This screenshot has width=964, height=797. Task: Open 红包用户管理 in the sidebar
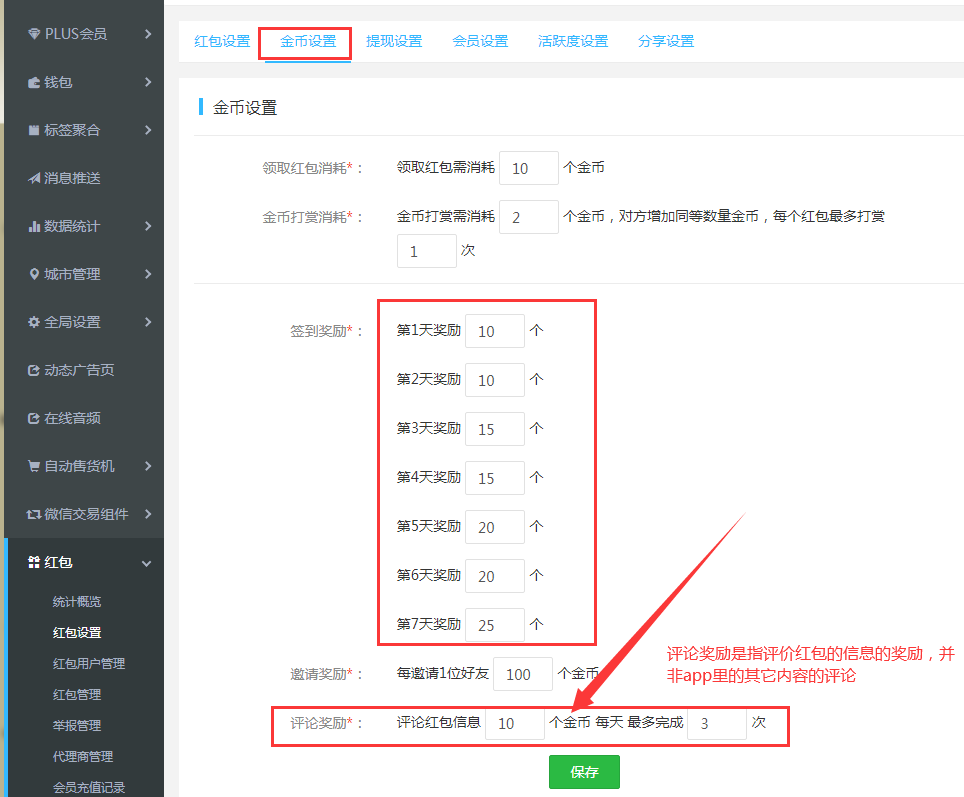89,664
